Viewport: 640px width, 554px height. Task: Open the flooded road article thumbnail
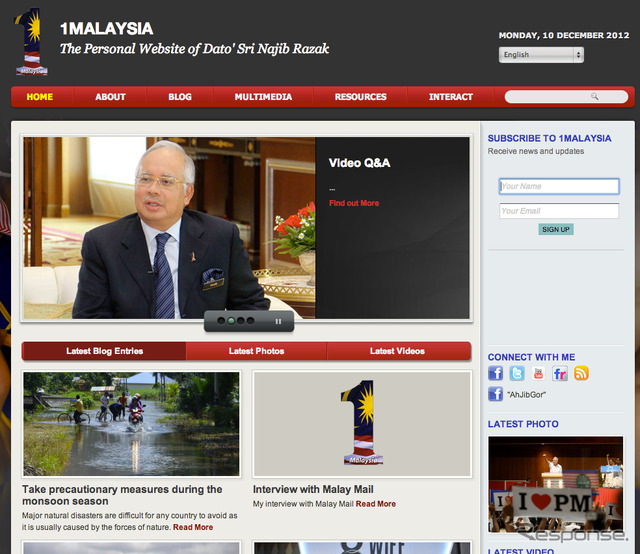tap(131, 424)
